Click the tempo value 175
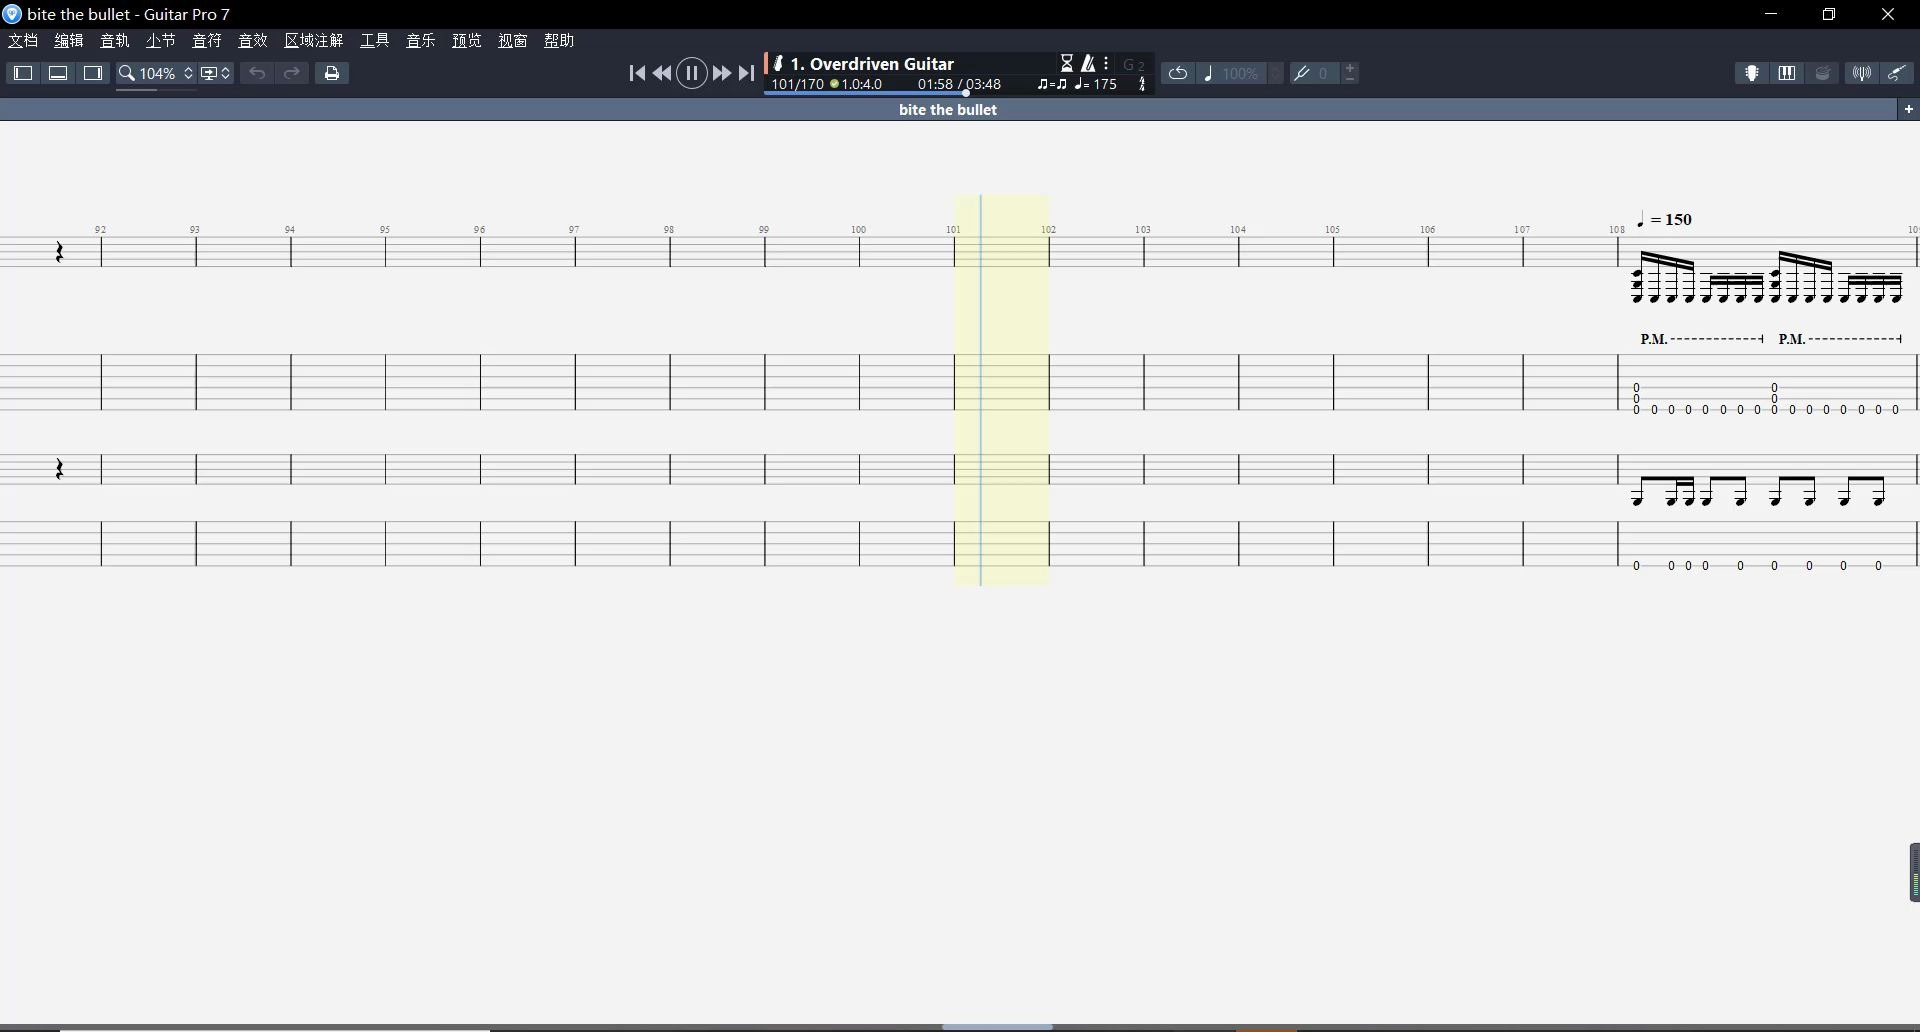The width and height of the screenshot is (1920, 1032). click(x=1104, y=85)
